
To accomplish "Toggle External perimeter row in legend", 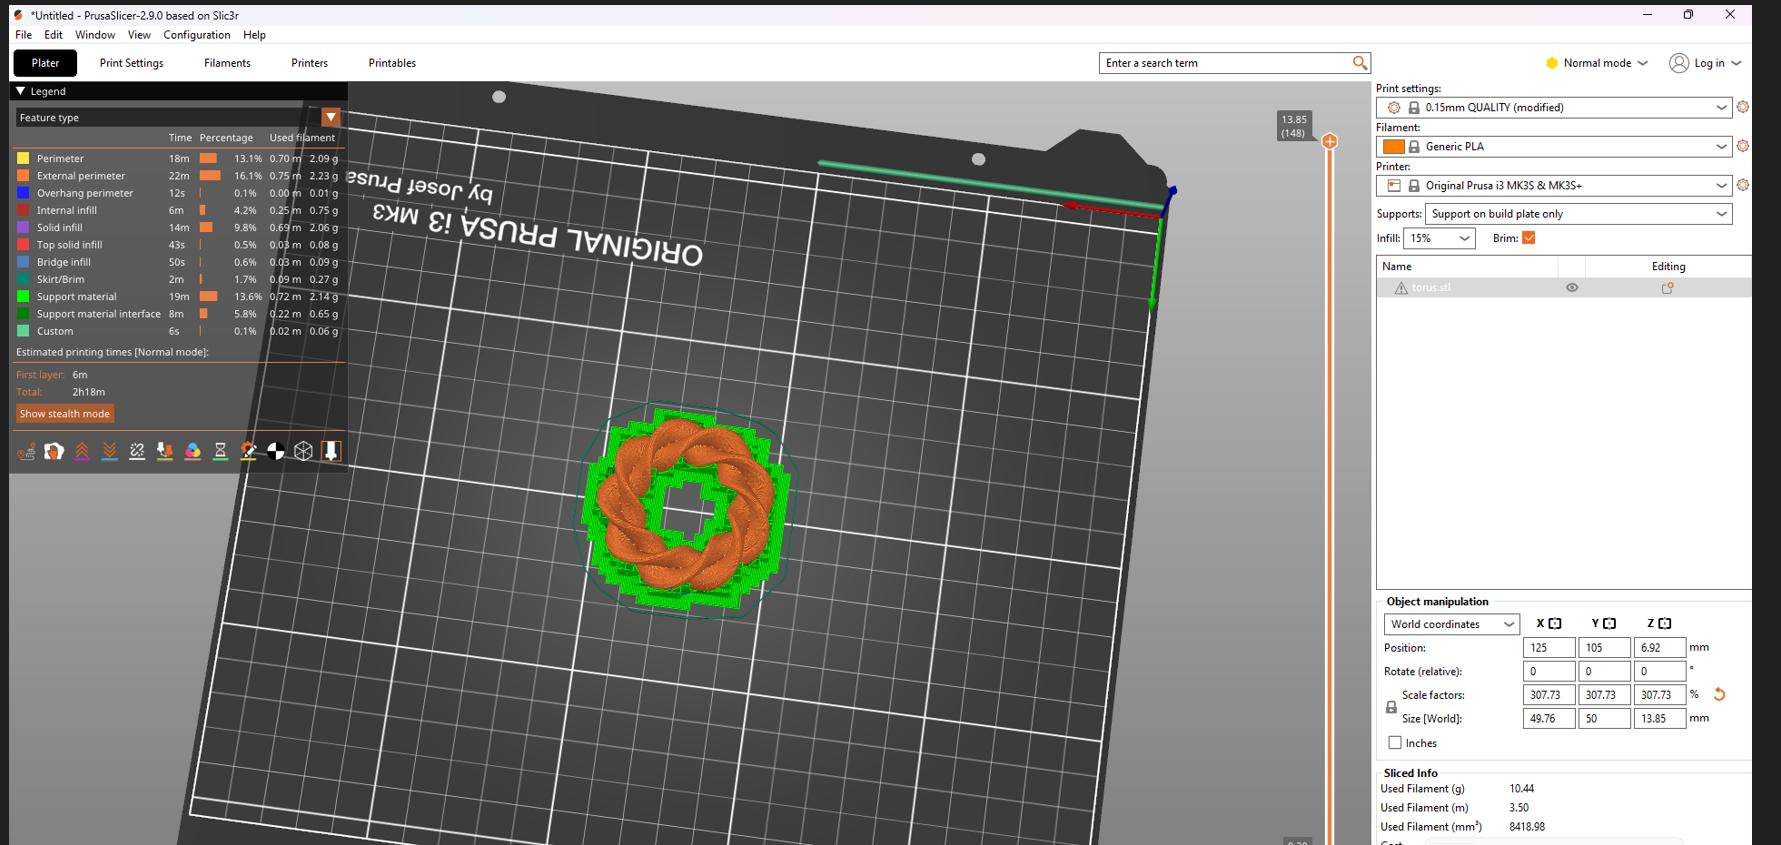I will 177,176.
